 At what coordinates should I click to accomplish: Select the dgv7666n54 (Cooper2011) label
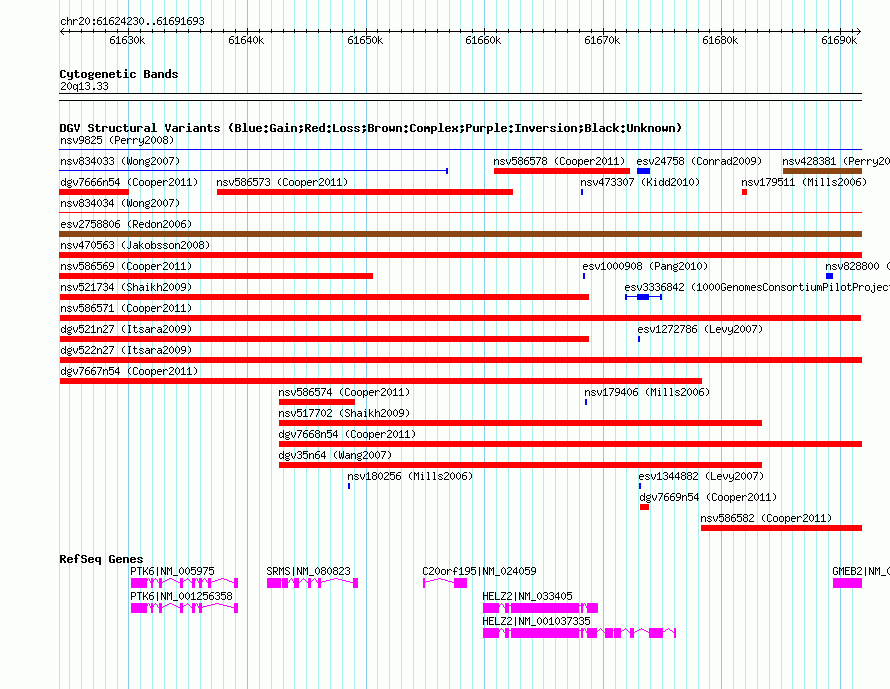coord(129,182)
